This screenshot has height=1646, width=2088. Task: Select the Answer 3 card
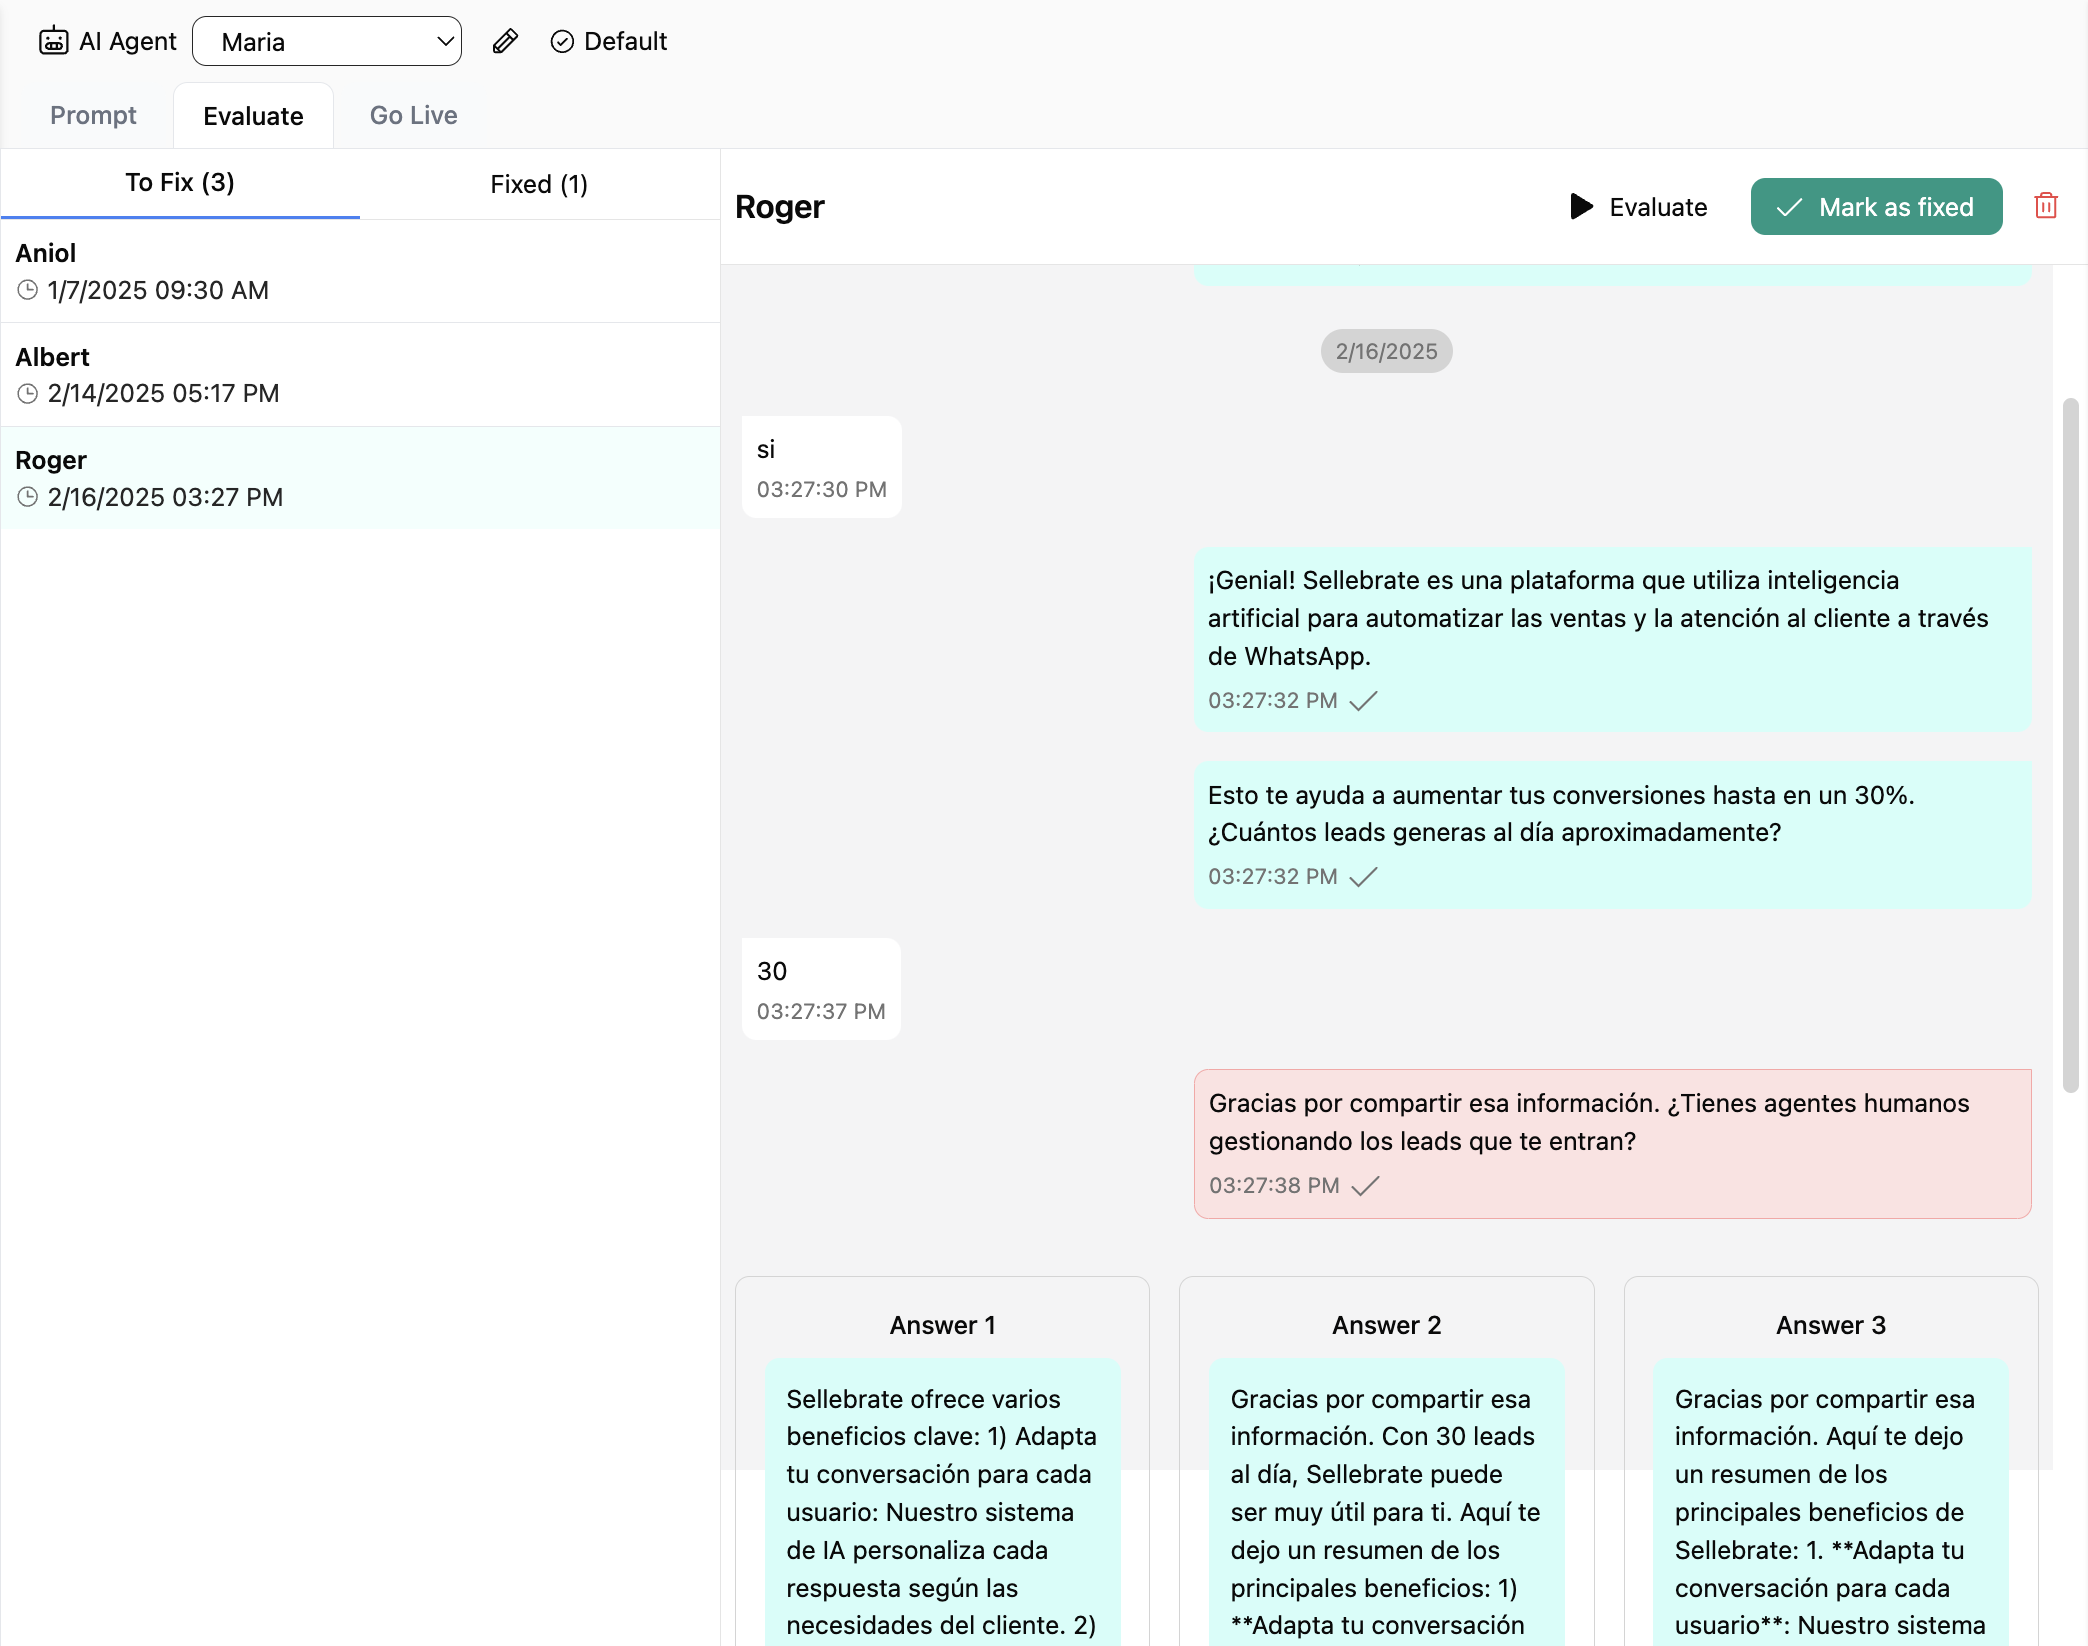[x=1830, y=1461]
